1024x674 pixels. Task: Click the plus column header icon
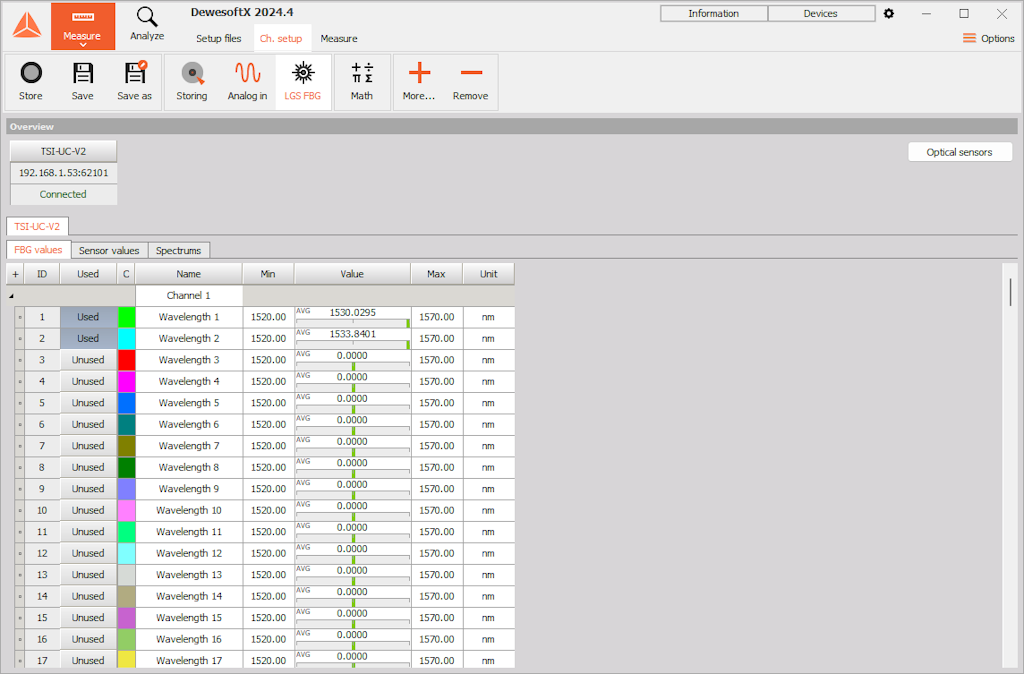click(16, 274)
